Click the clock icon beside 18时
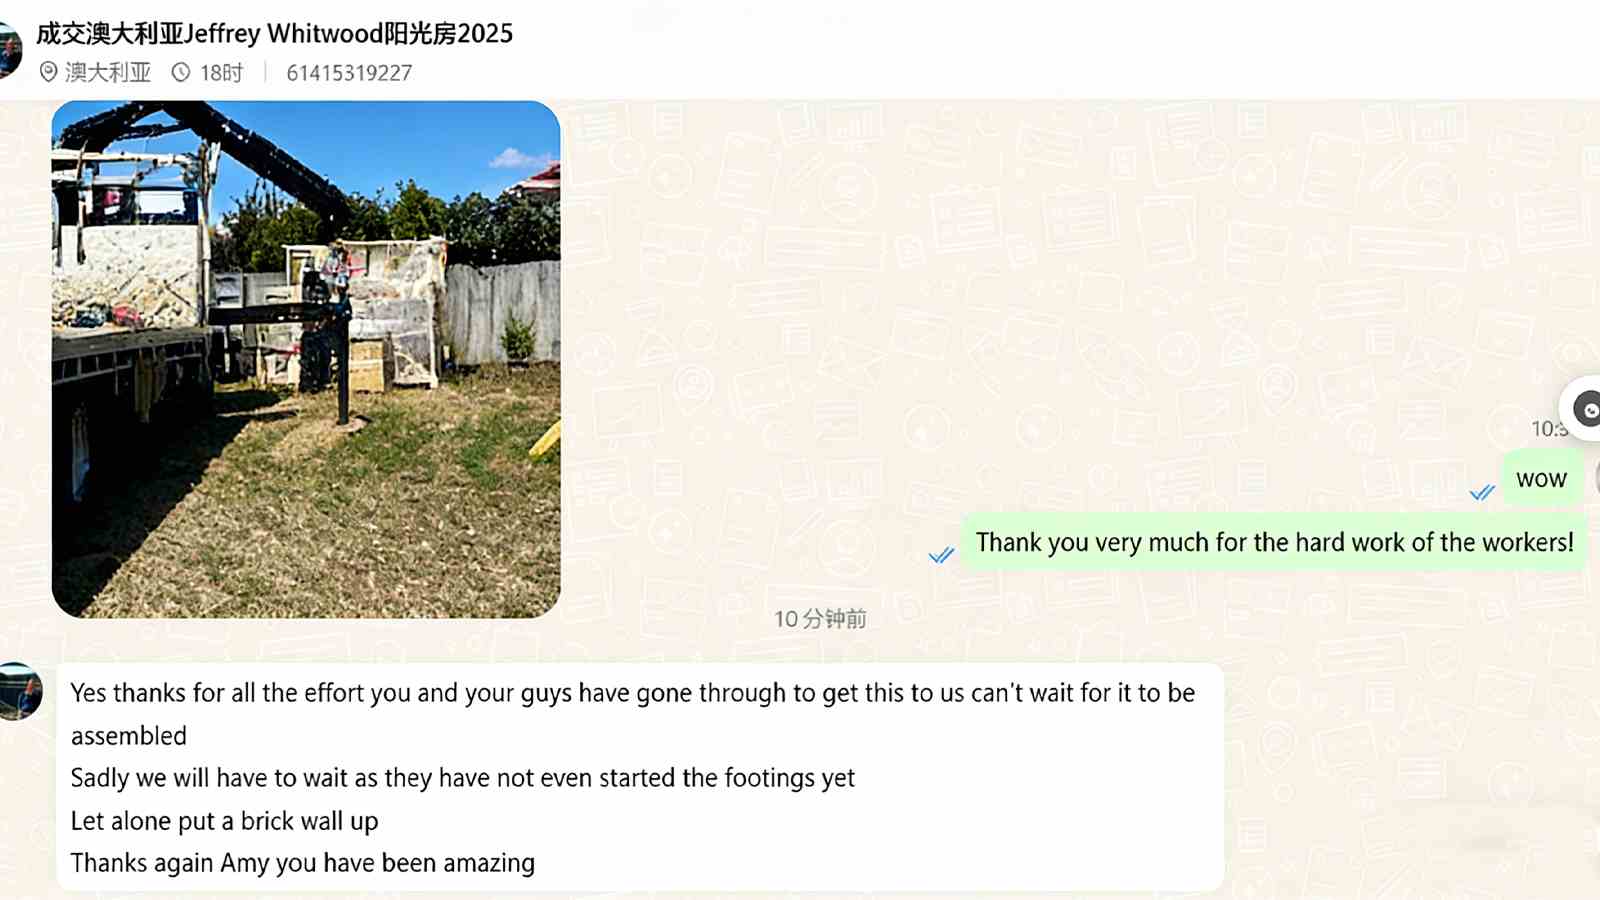 [181, 72]
